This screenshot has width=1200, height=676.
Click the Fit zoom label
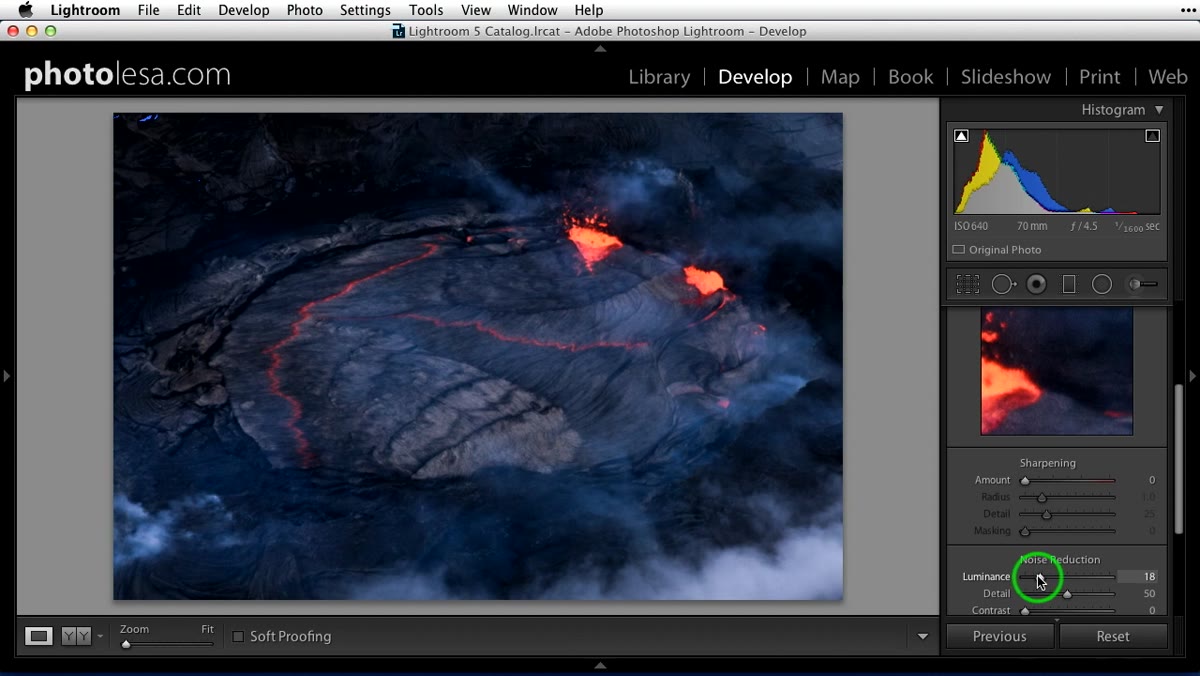pyautogui.click(x=207, y=629)
